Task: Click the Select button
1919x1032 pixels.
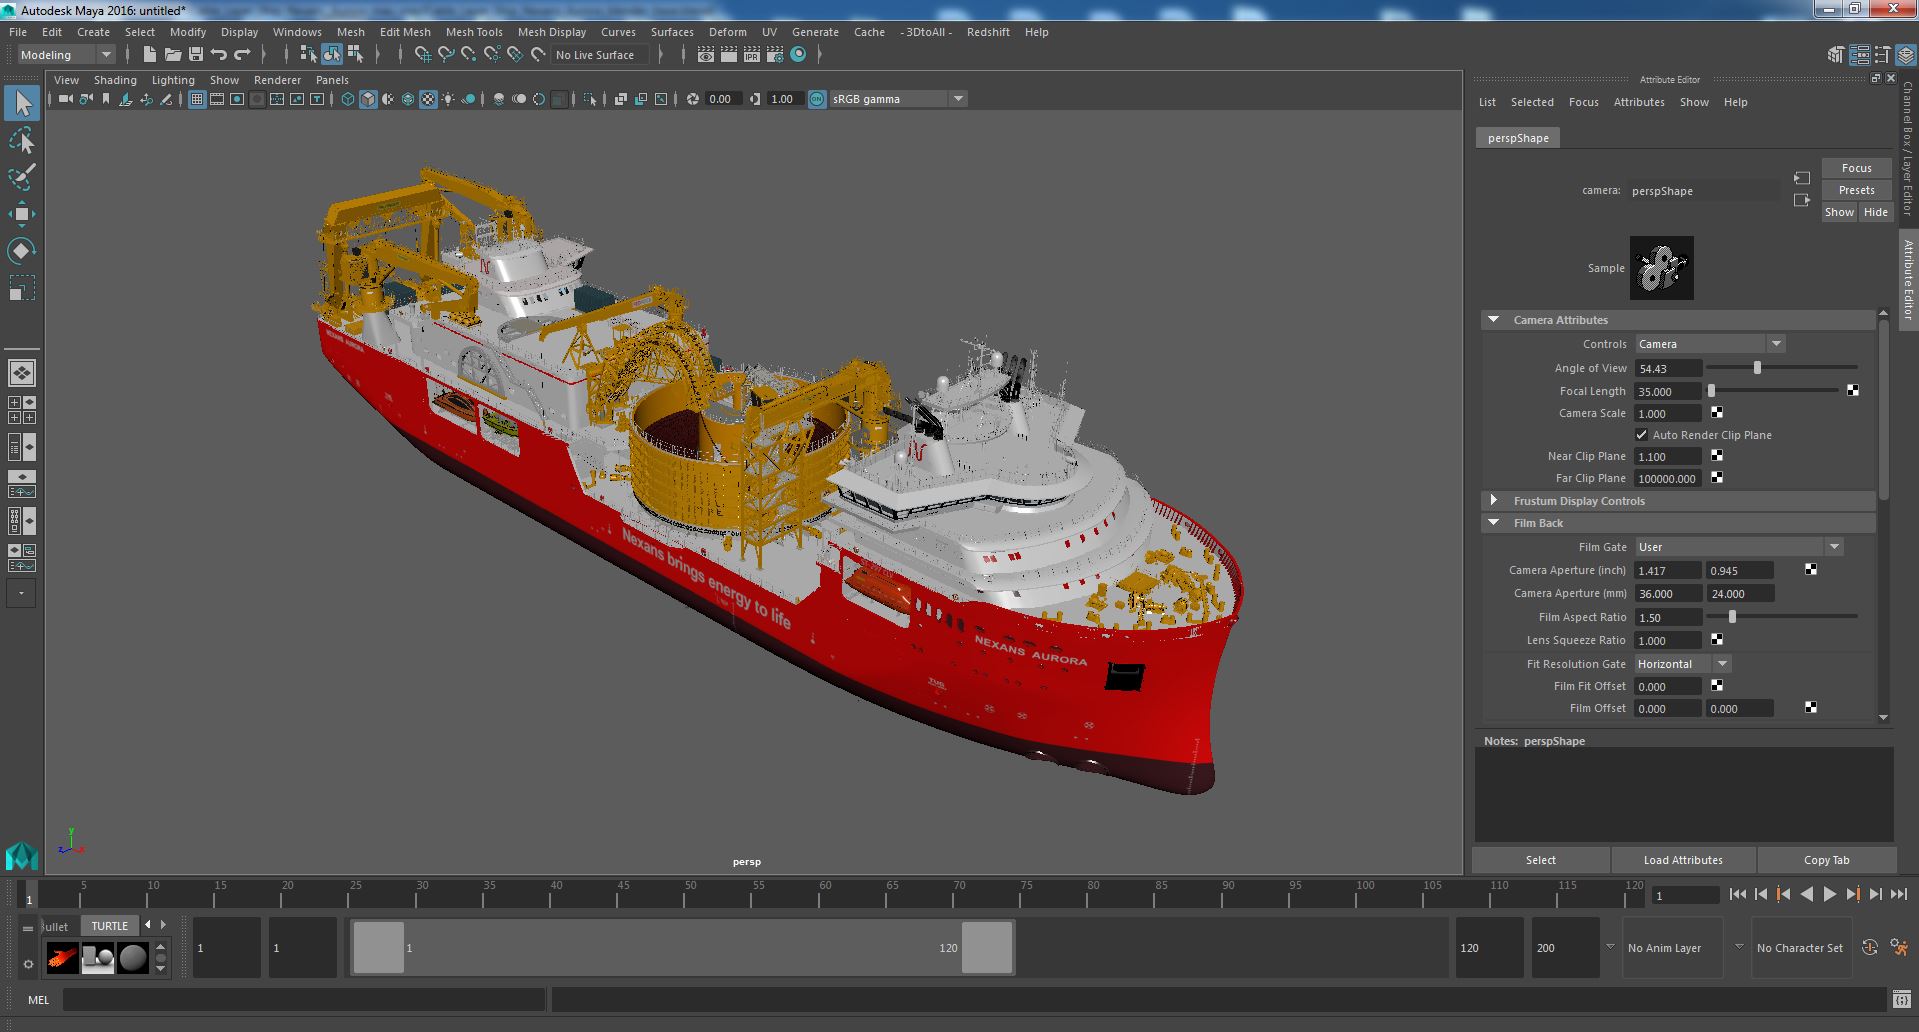Action: pyautogui.click(x=1540, y=860)
